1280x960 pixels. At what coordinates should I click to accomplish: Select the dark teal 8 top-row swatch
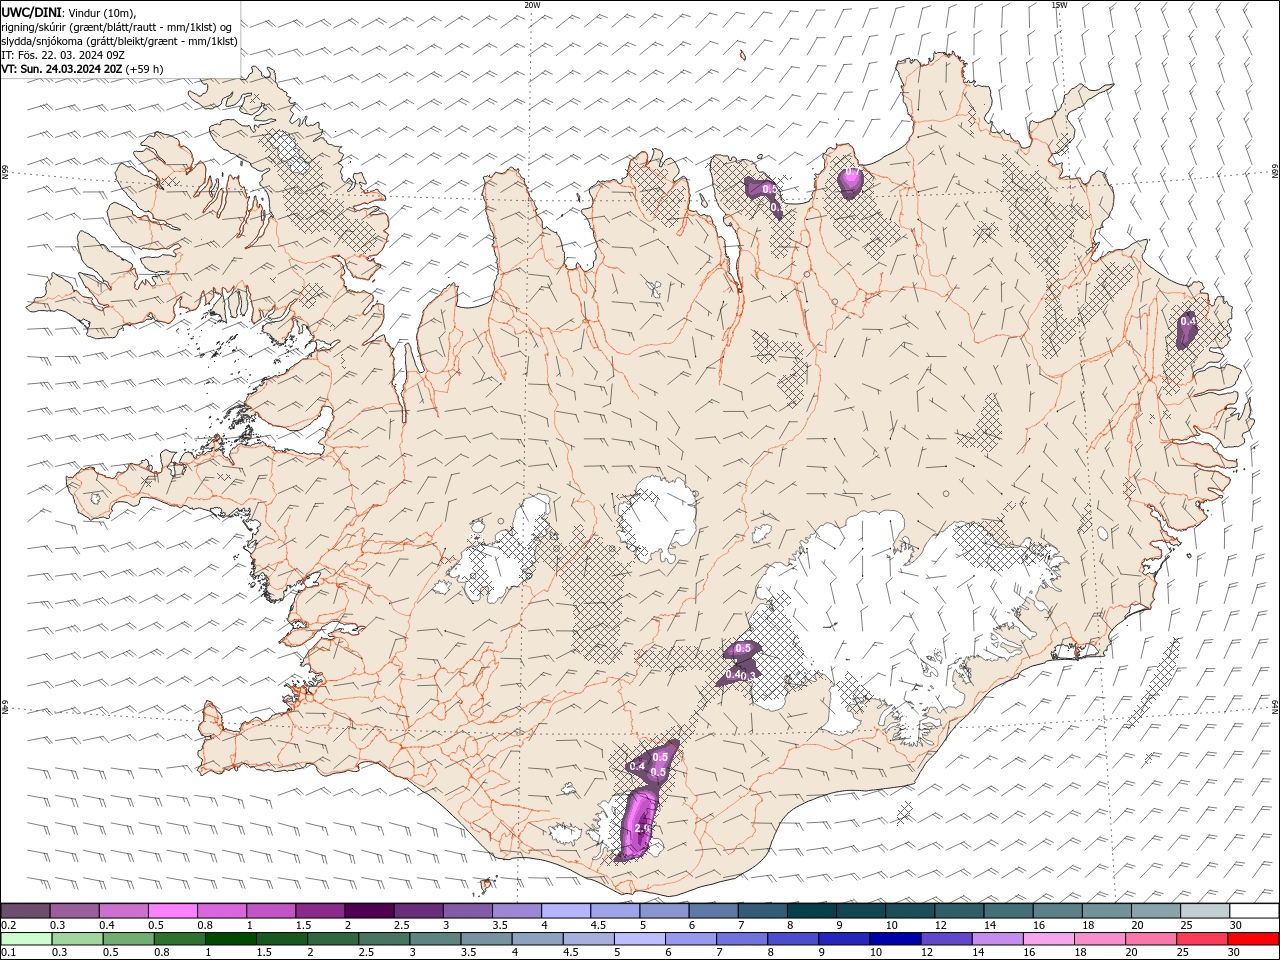pos(811,911)
